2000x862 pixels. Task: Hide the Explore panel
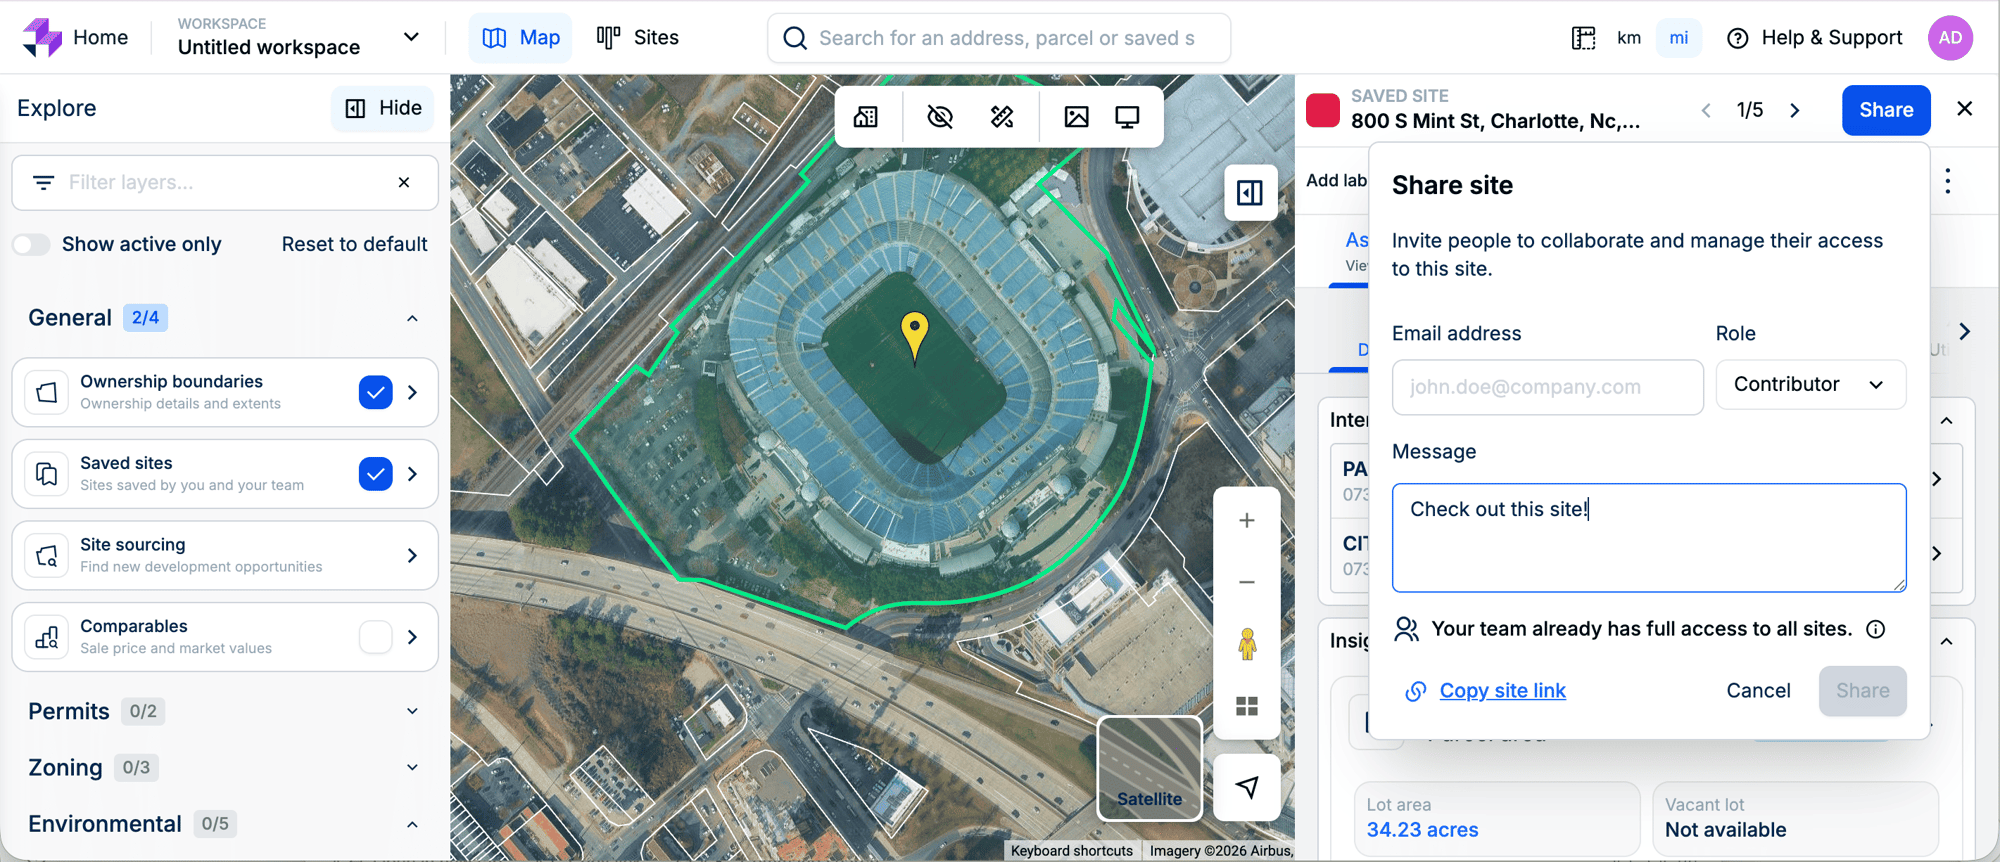pyautogui.click(x=383, y=108)
